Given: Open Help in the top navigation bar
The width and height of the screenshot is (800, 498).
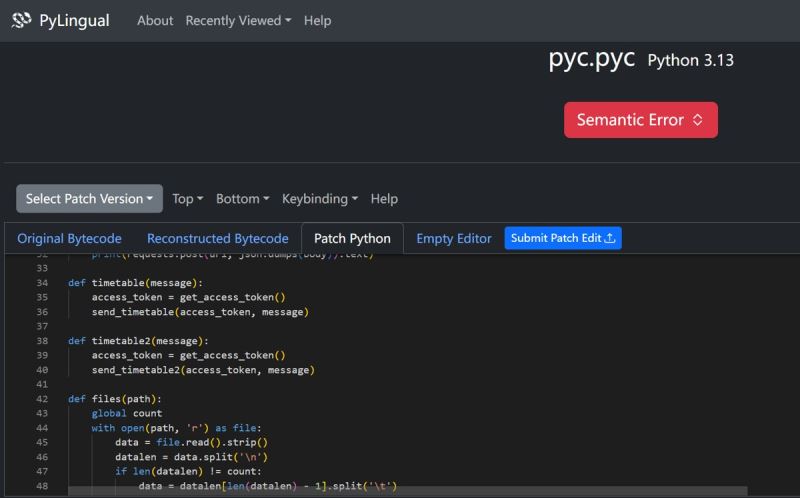Looking at the screenshot, I should point(317,20).
